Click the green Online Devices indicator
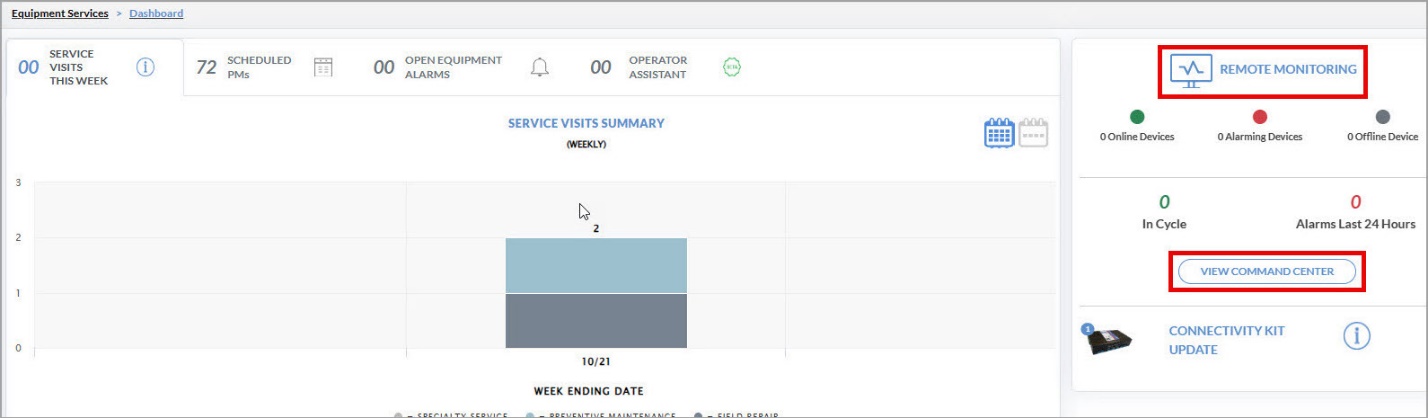Image resolution: width=1428 pixels, height=418 pixels. coord(1137,117)
